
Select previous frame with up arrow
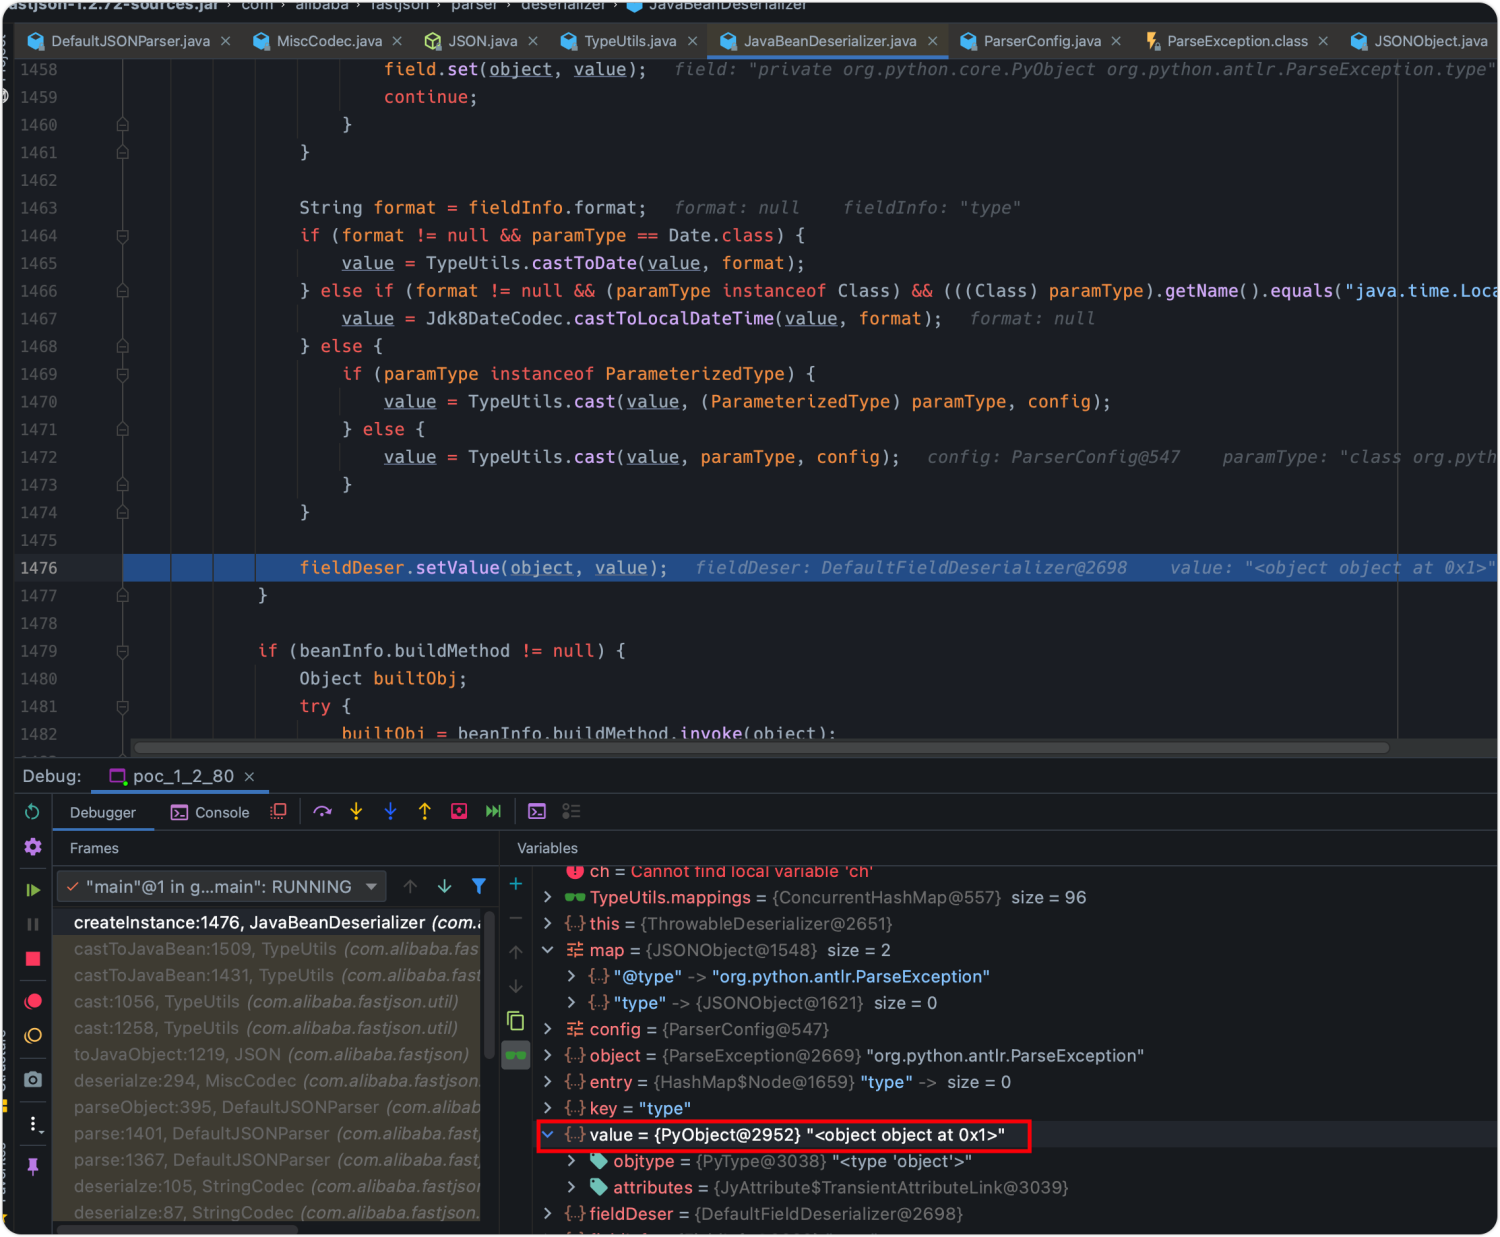click(410, 886)
